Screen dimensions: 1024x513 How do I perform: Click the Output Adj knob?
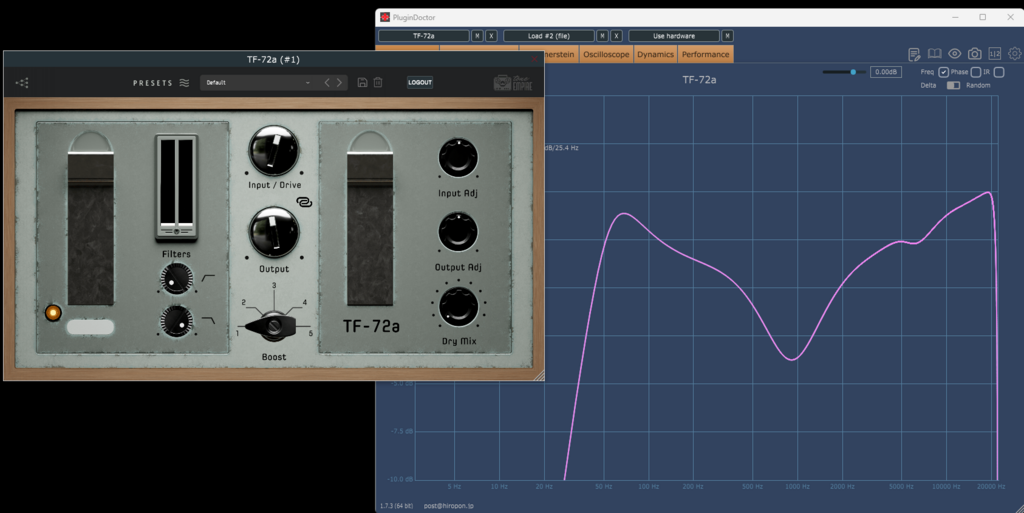point(458,232)
